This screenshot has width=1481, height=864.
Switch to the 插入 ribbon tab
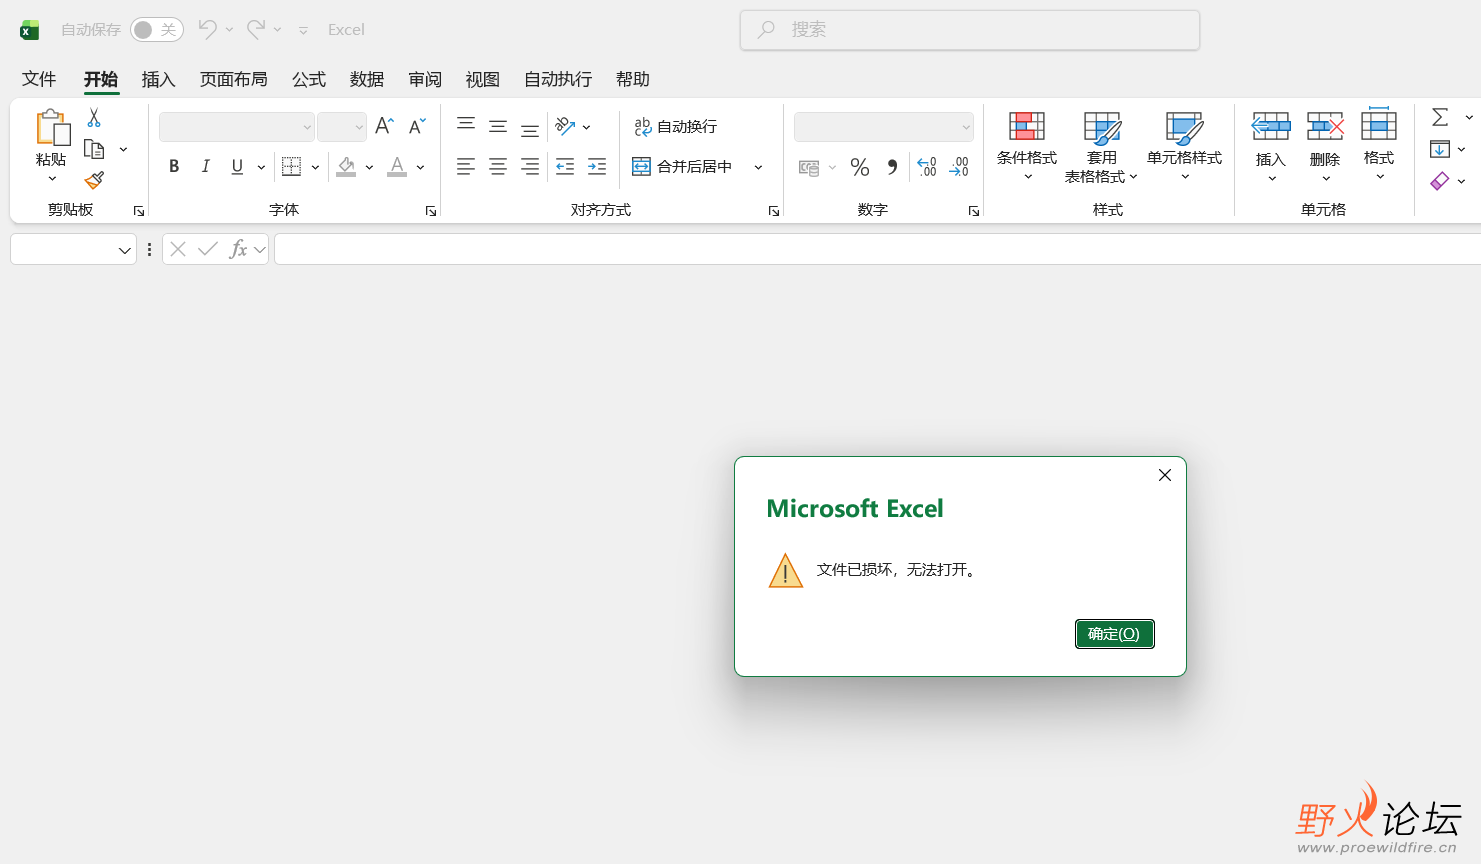coord(159,79)
